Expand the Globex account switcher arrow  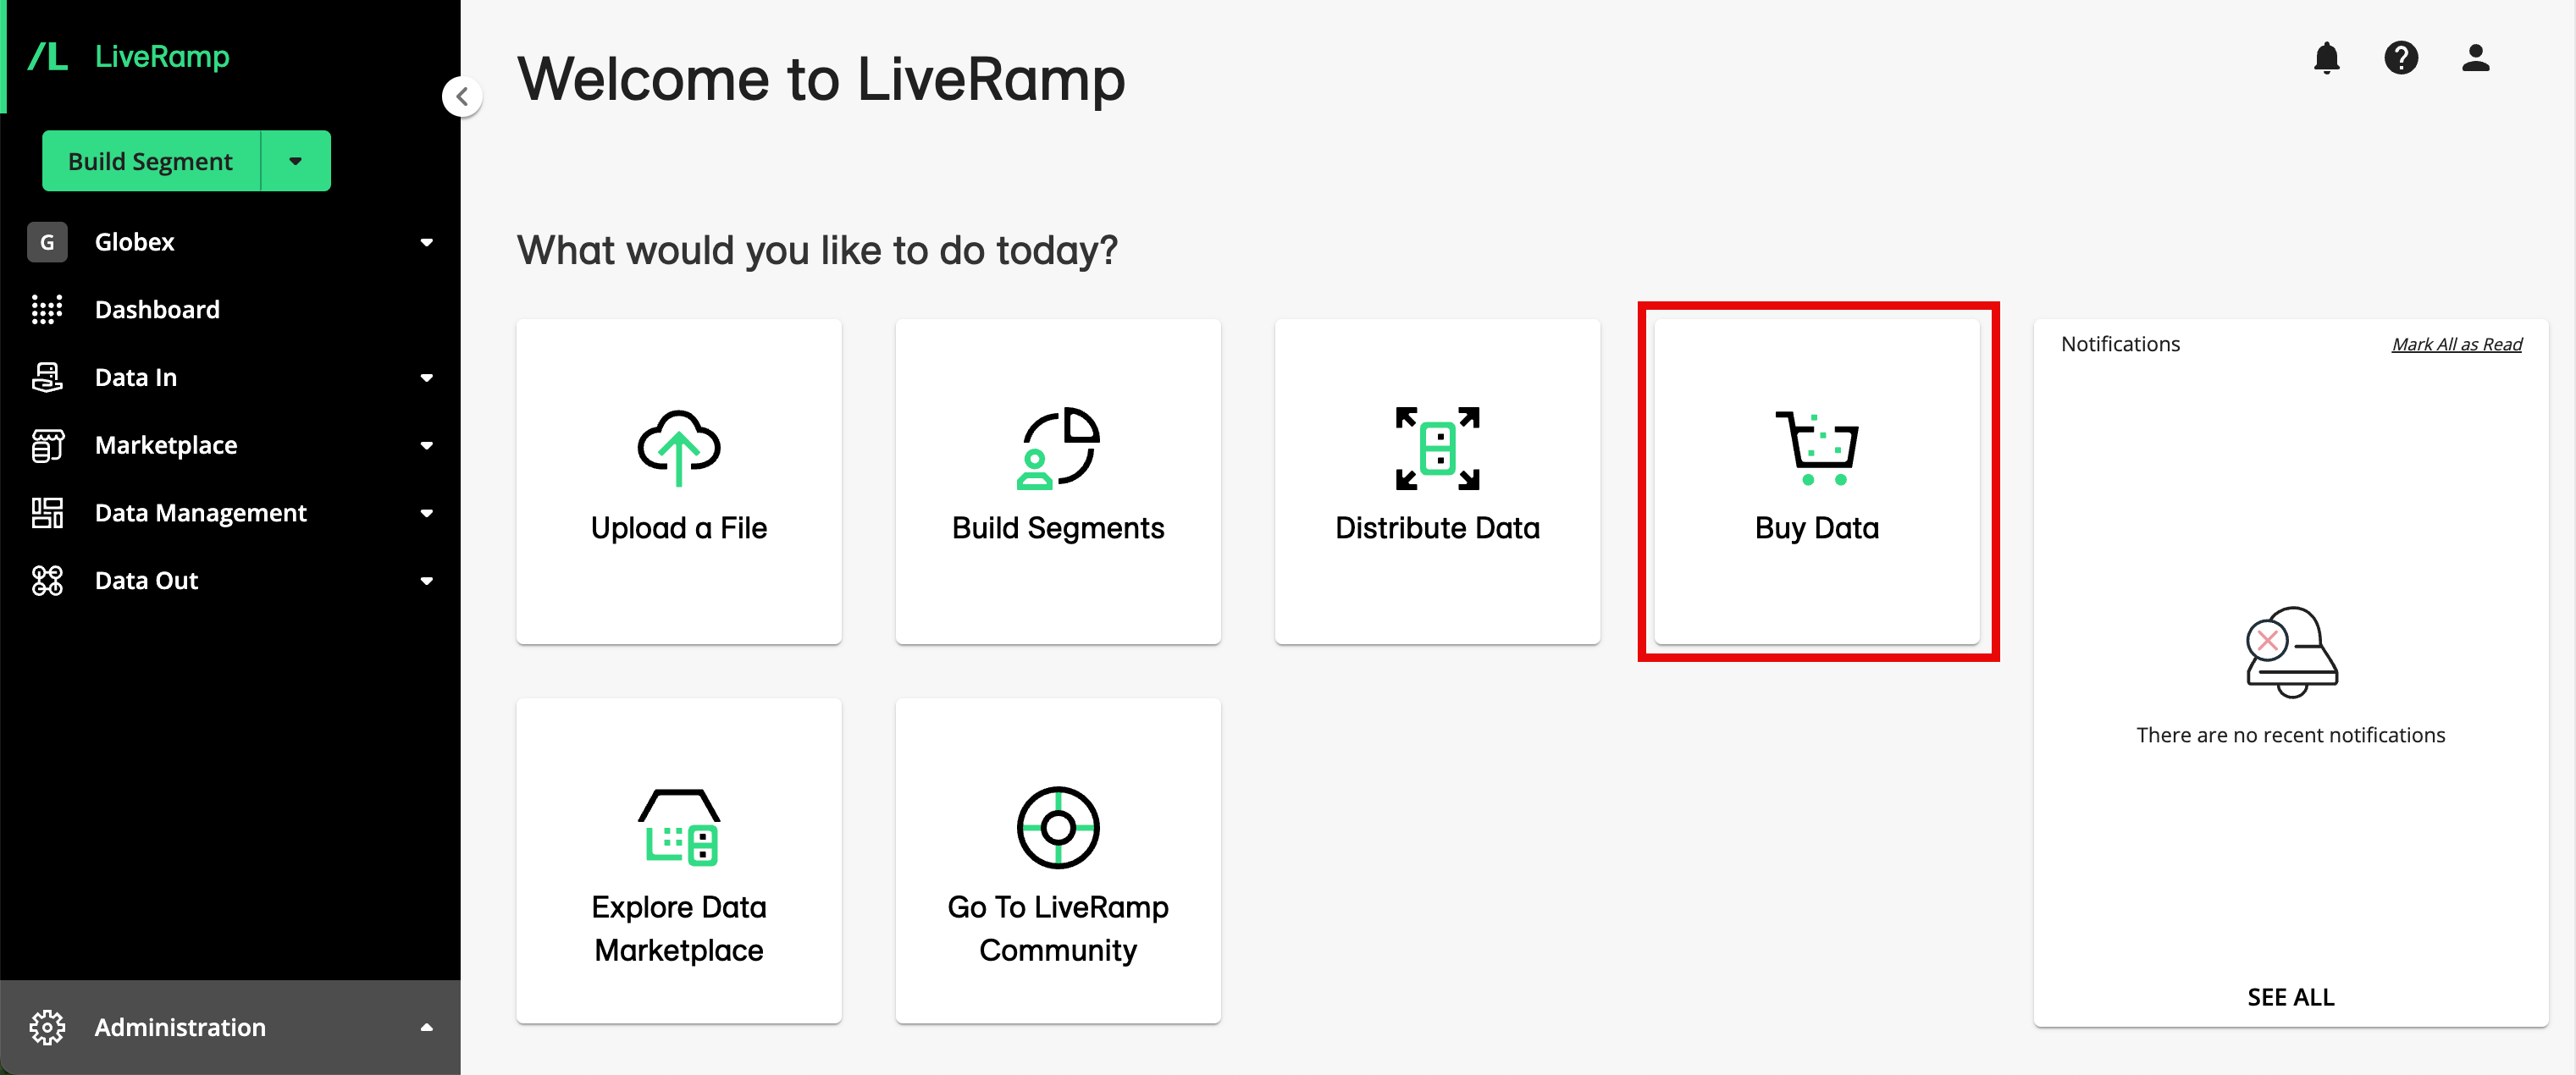pos(427,242)
